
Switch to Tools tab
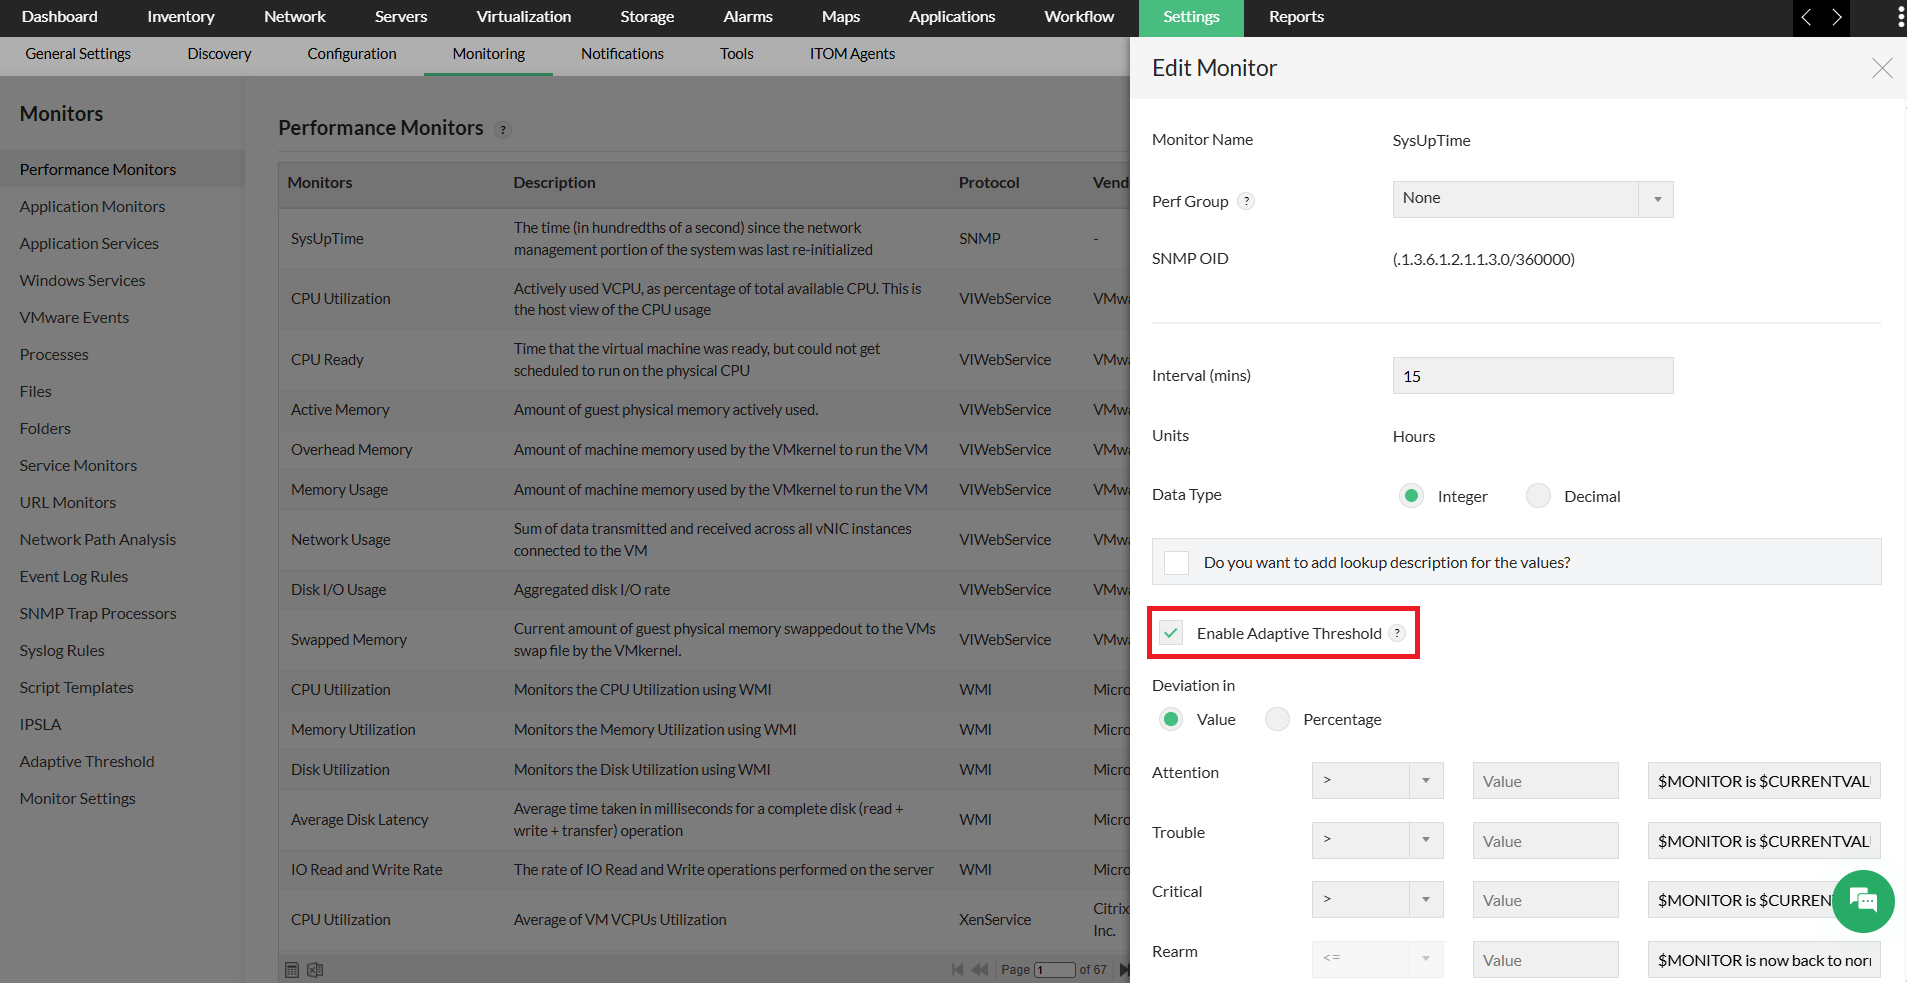(737, 54)
